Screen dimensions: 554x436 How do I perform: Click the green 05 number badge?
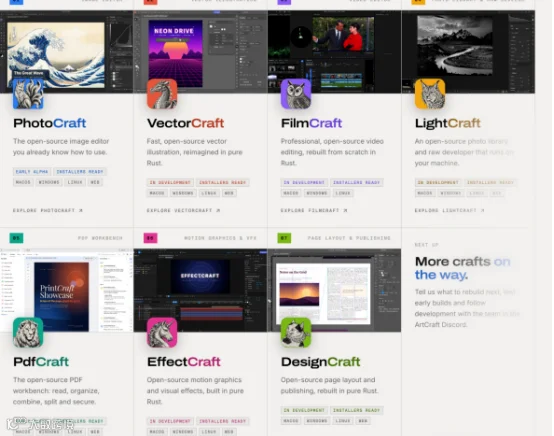tap(16, 238)
